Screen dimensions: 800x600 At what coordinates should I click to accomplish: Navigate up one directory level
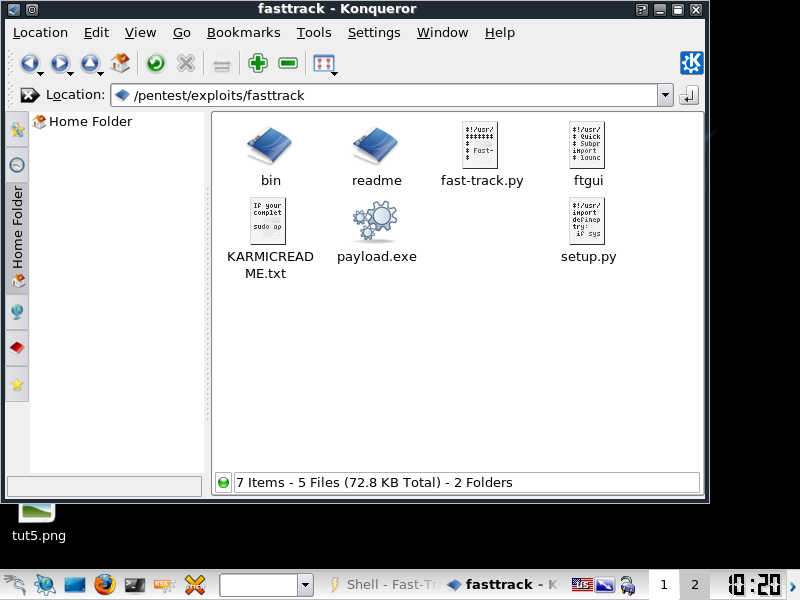[x=90, y=63]
